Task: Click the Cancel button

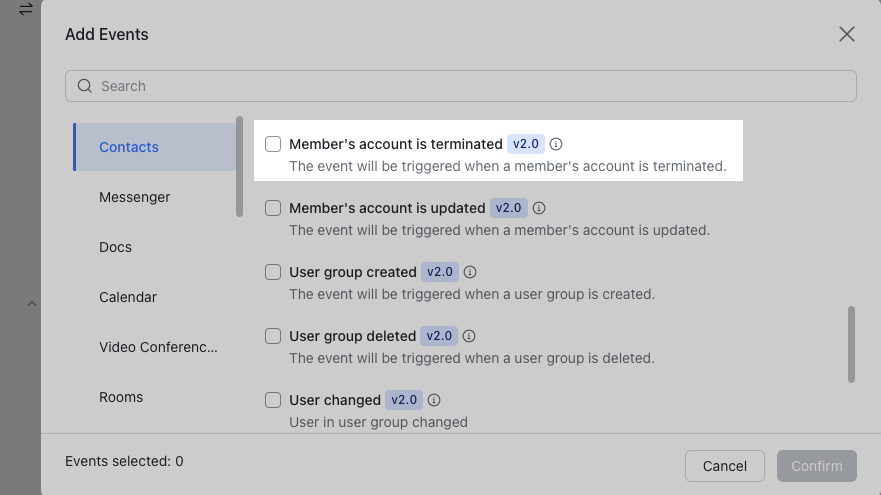Action: pos(725,466)
